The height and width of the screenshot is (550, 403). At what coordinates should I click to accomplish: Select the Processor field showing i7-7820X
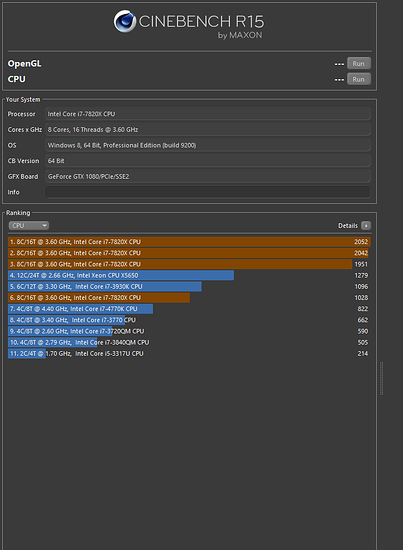tap(208, 114)
